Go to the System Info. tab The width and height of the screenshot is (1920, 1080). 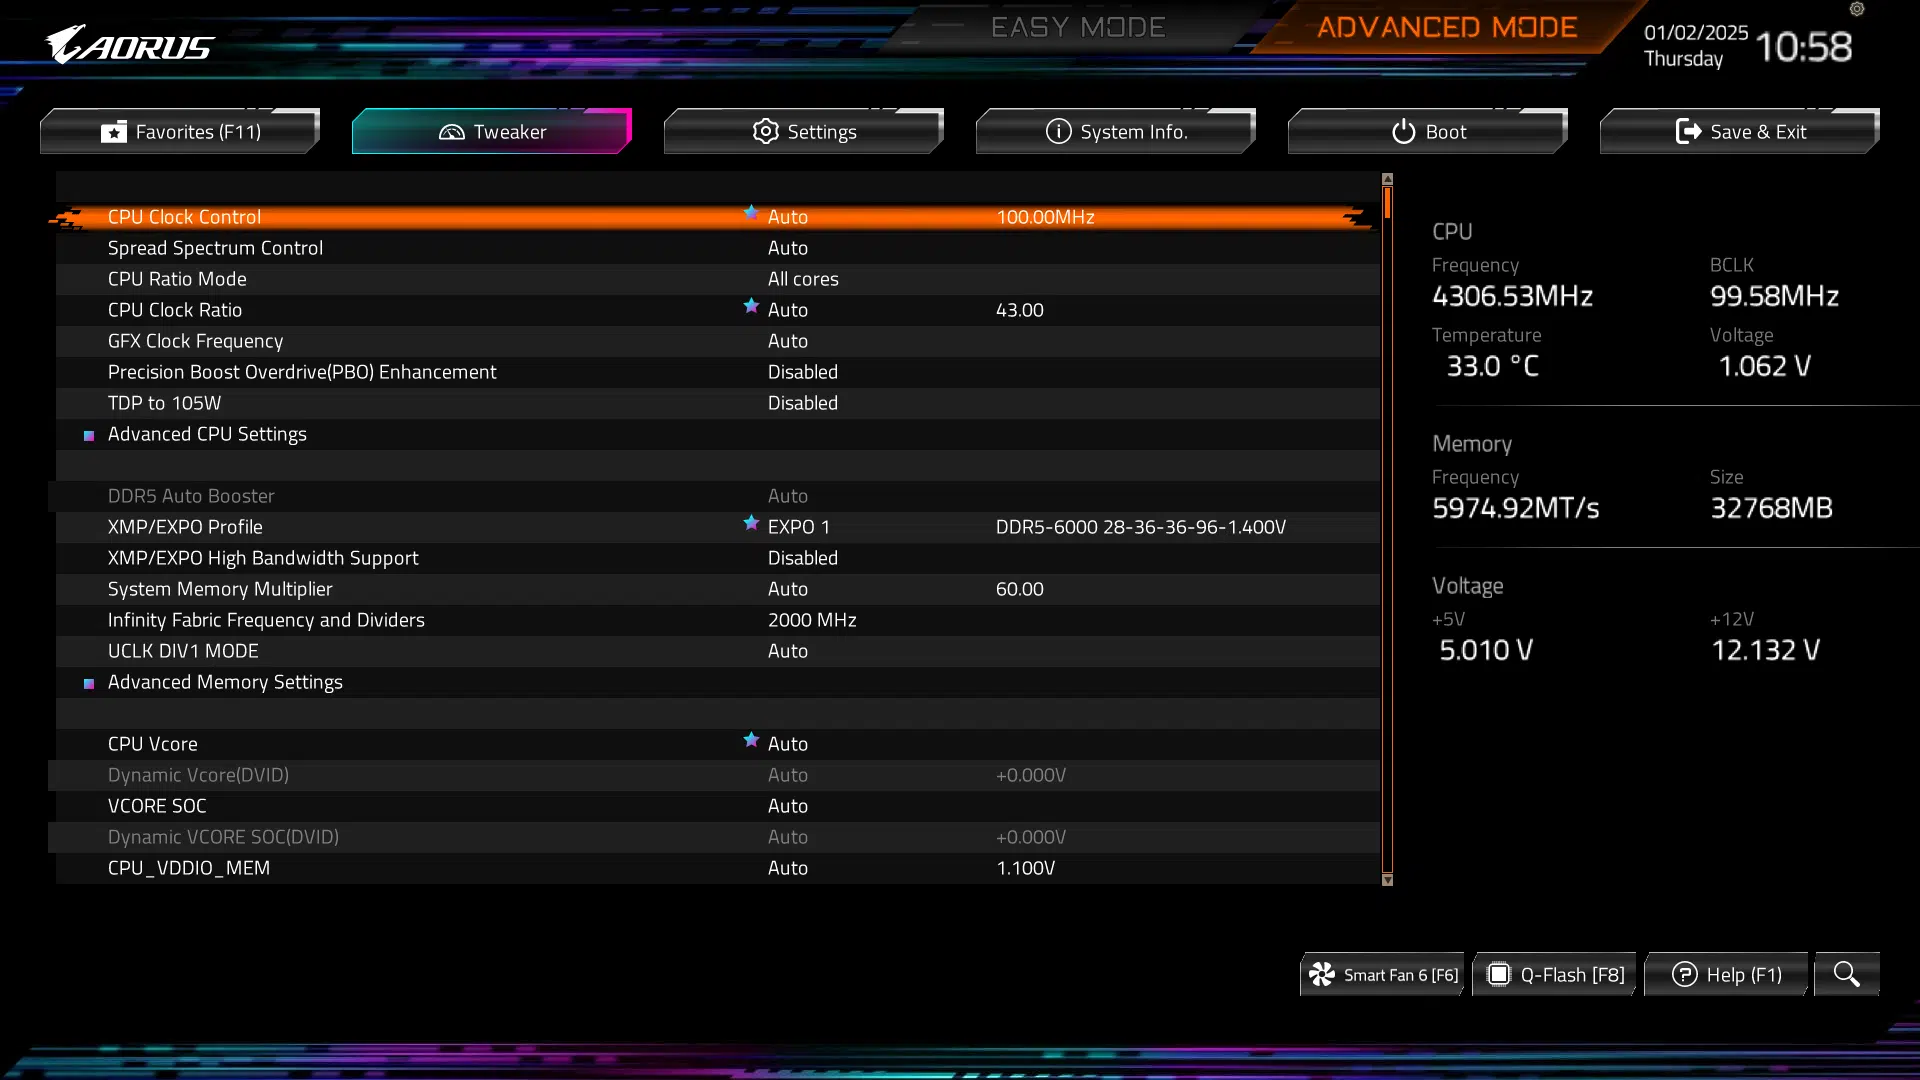pos(1116,131)
